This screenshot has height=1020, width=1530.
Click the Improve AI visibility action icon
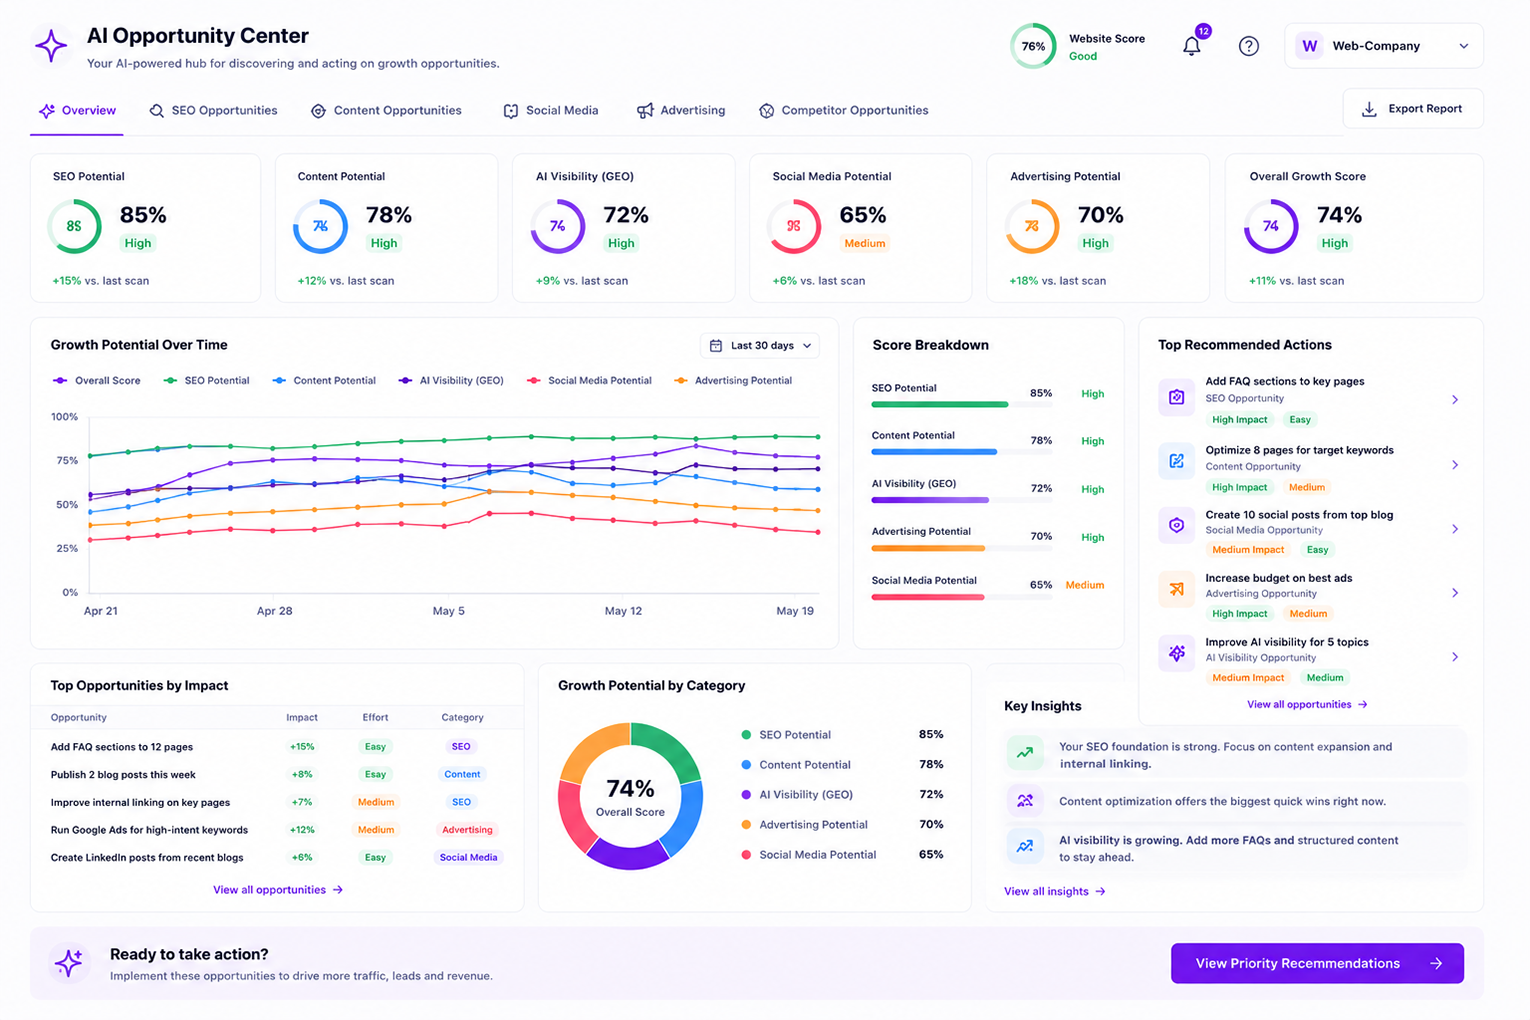pos(1176,653)
